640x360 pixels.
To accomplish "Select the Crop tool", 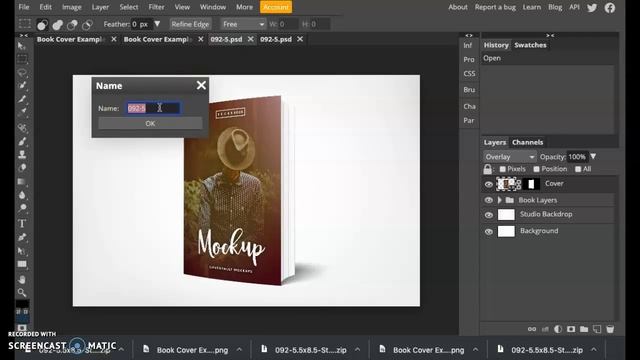I will [x=22, y=99].
